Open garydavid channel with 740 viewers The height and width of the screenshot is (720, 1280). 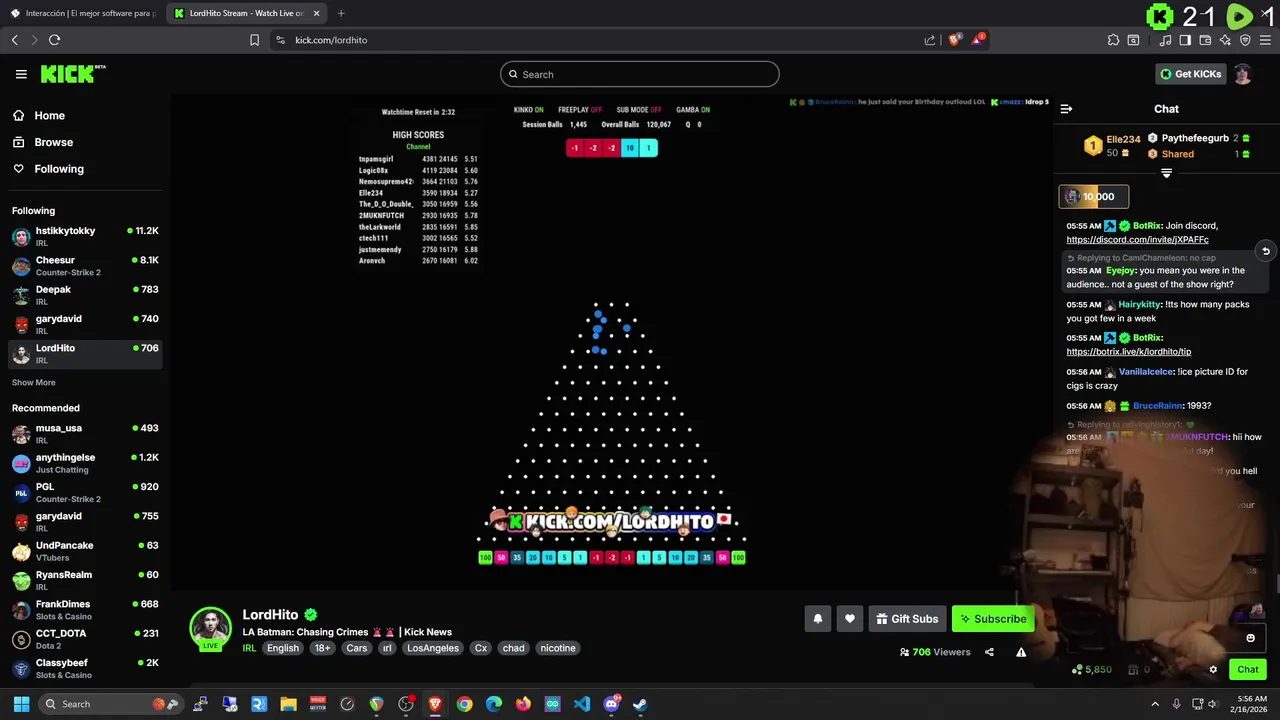pyautogui.click(x=85, y=324)
